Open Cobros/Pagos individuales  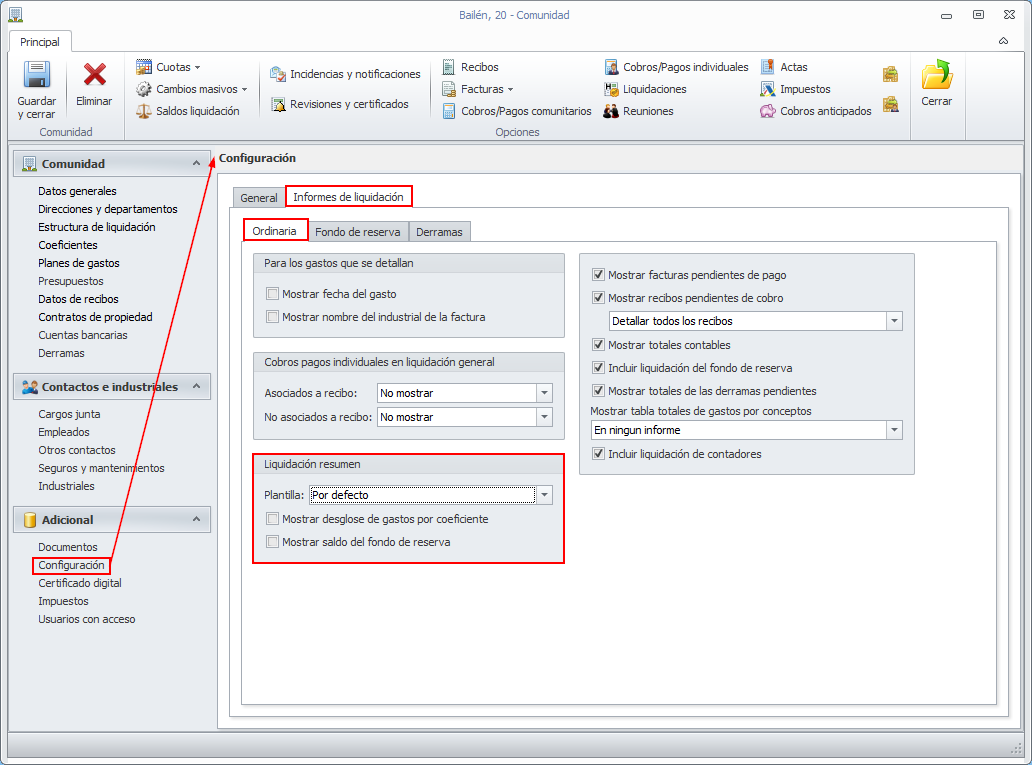(x=677, y=67)
